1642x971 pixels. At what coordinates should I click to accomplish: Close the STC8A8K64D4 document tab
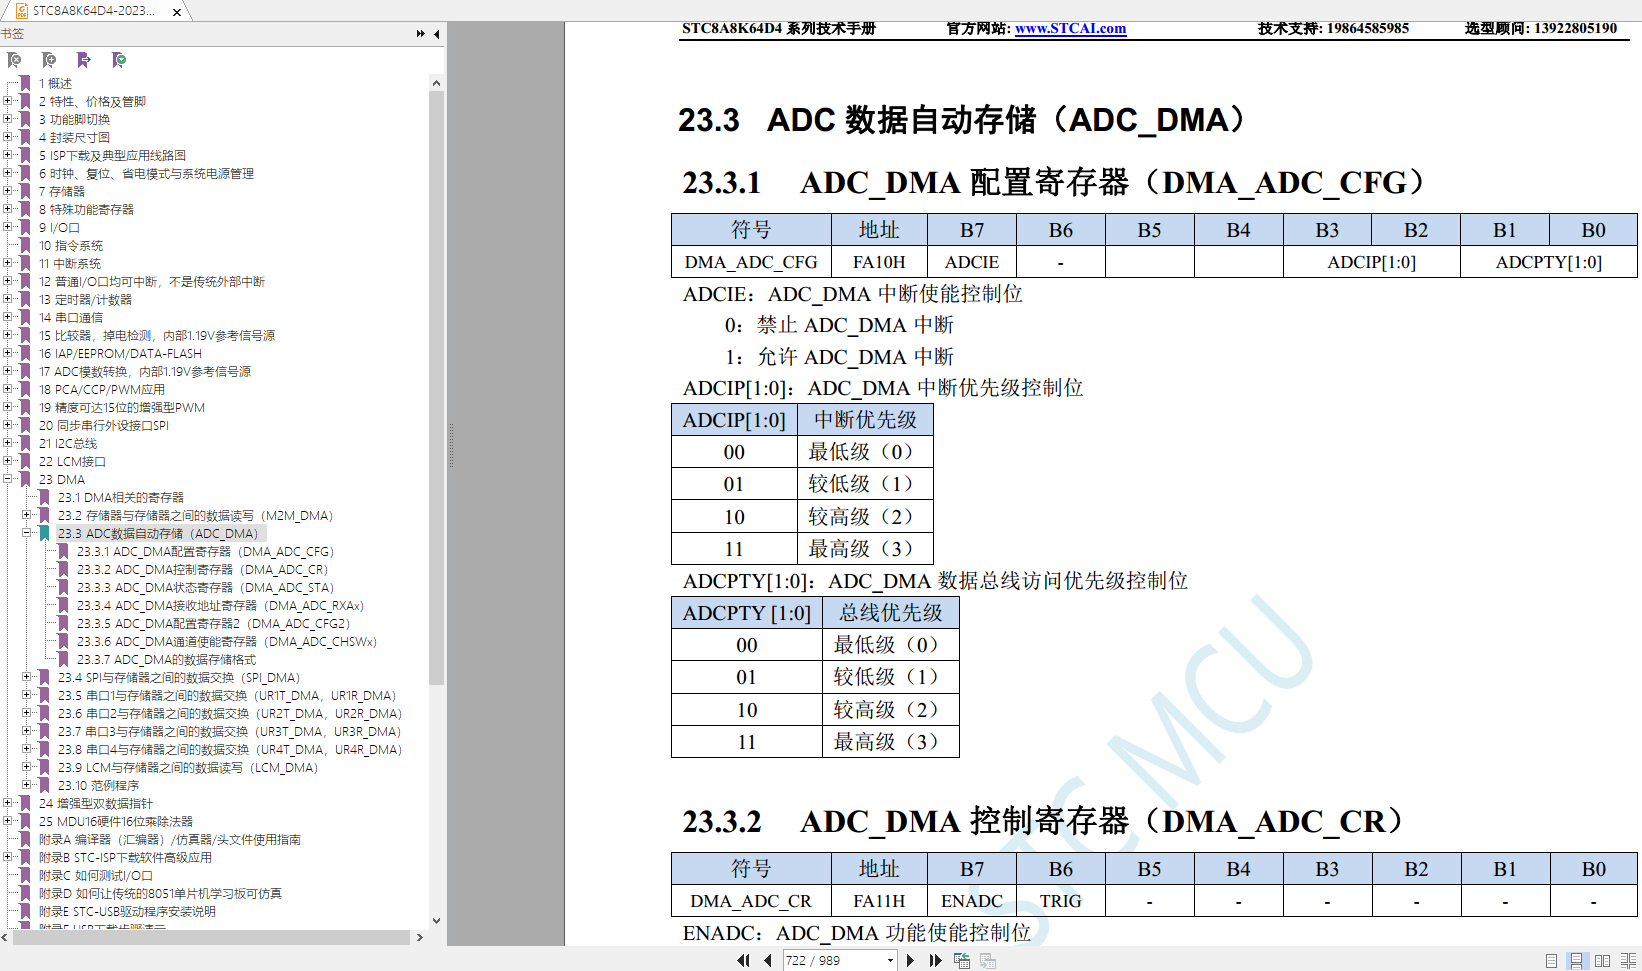[x=177, y=12]
